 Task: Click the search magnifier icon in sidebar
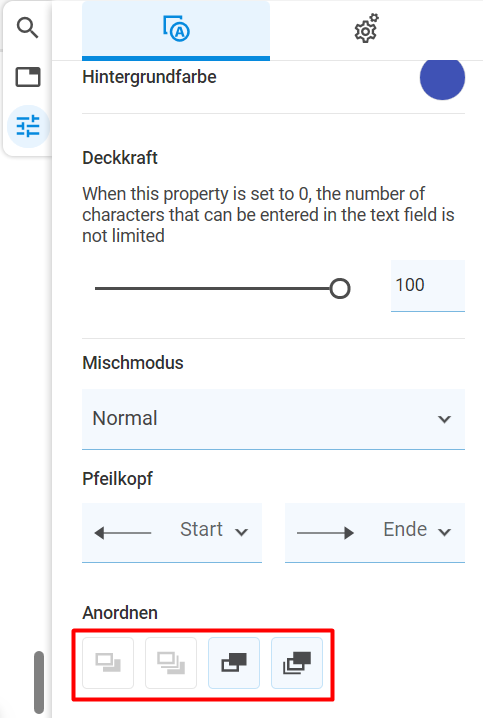(x=27, y=28)
